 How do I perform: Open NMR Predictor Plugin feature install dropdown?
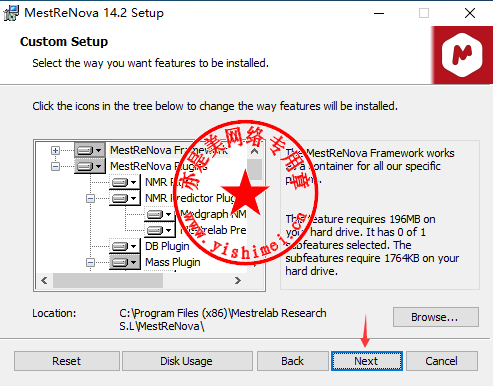coord(125,198)
